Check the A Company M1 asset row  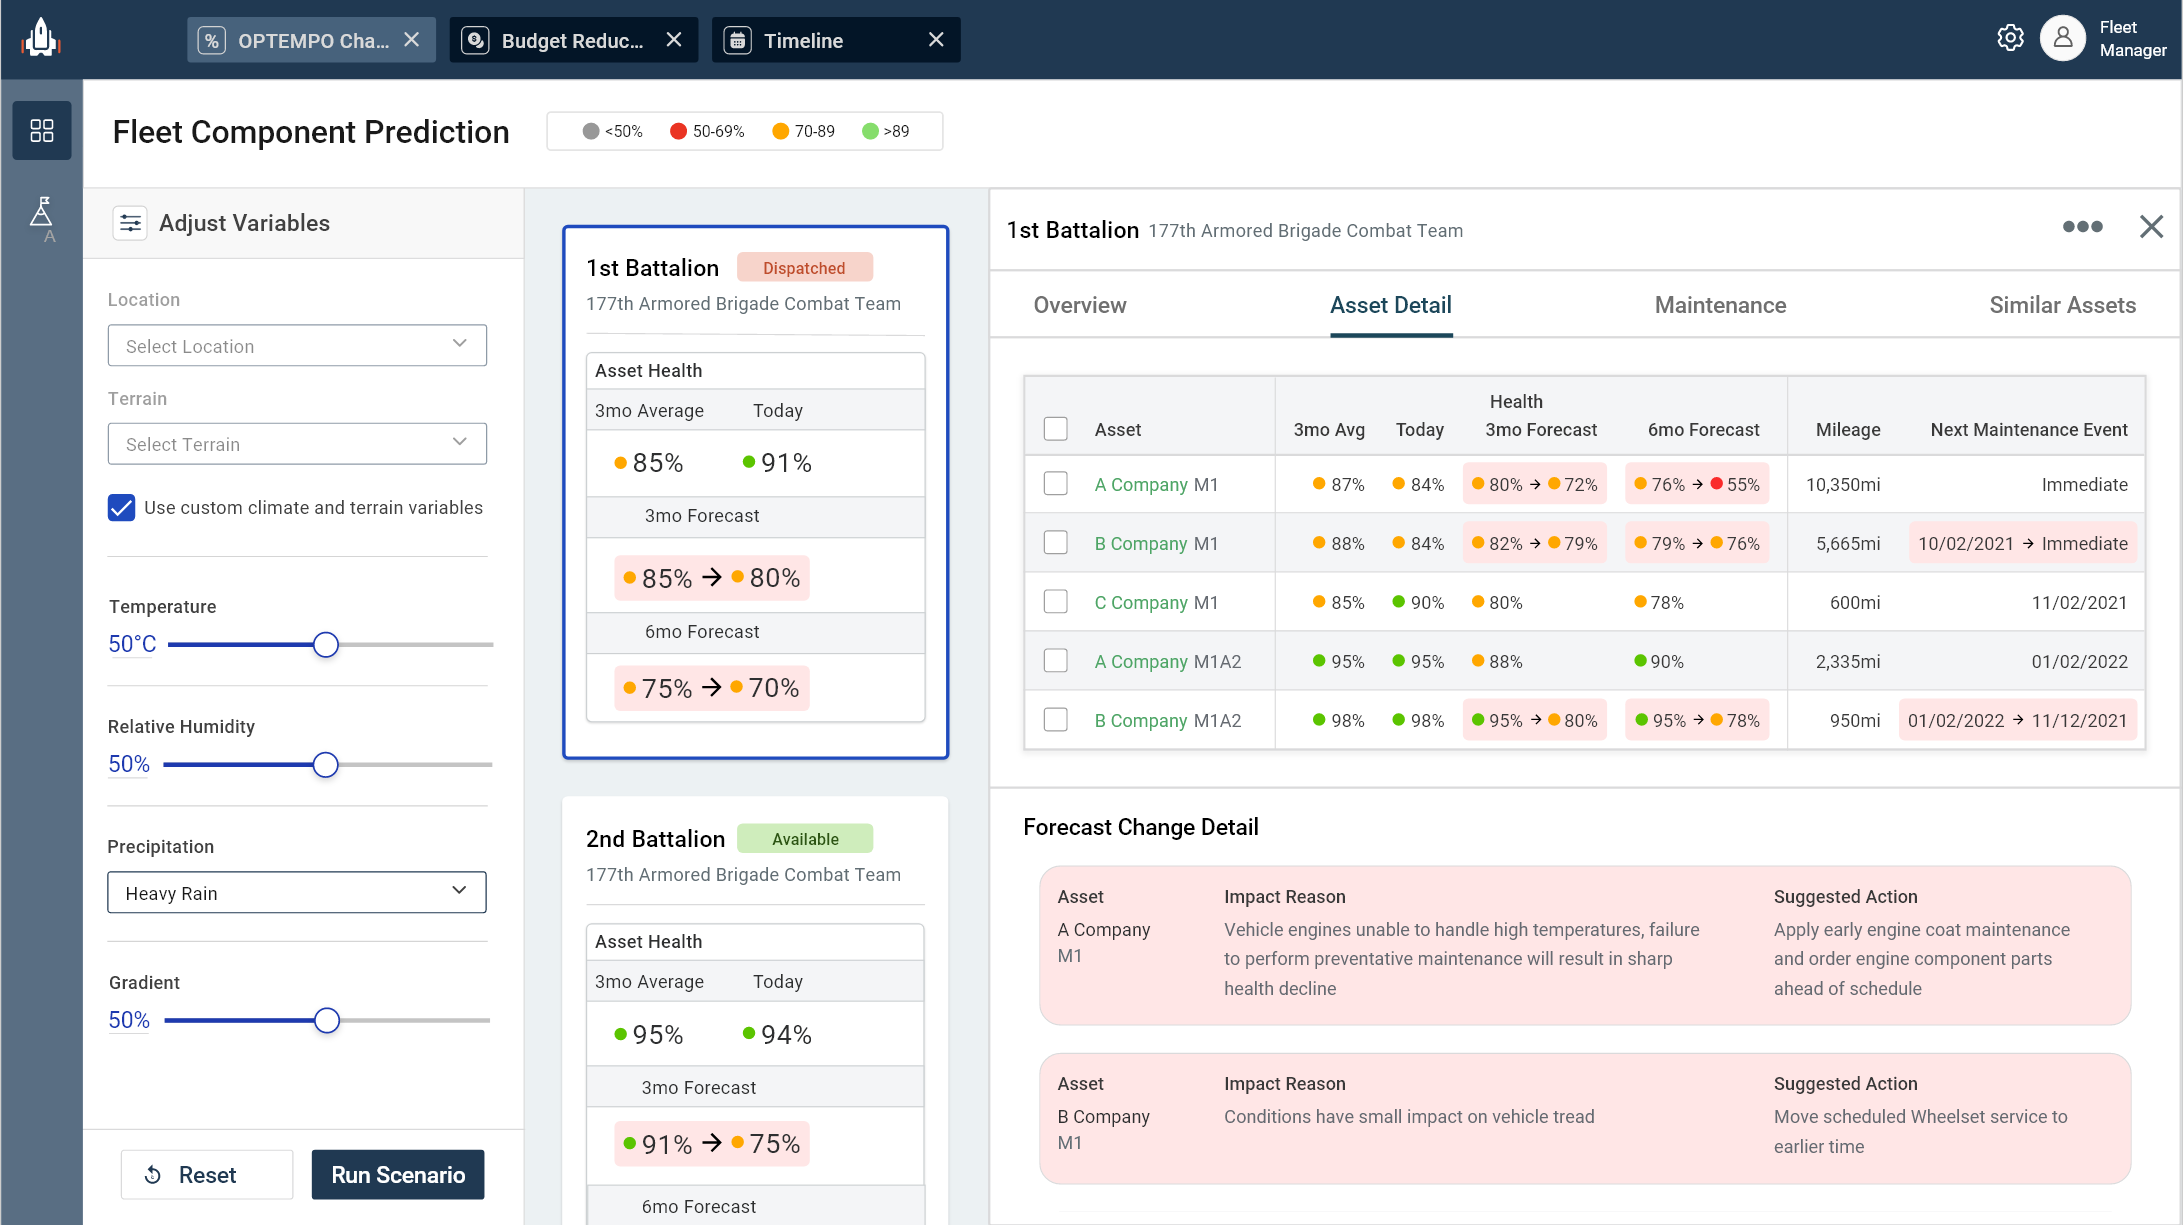click(1056, 483)
